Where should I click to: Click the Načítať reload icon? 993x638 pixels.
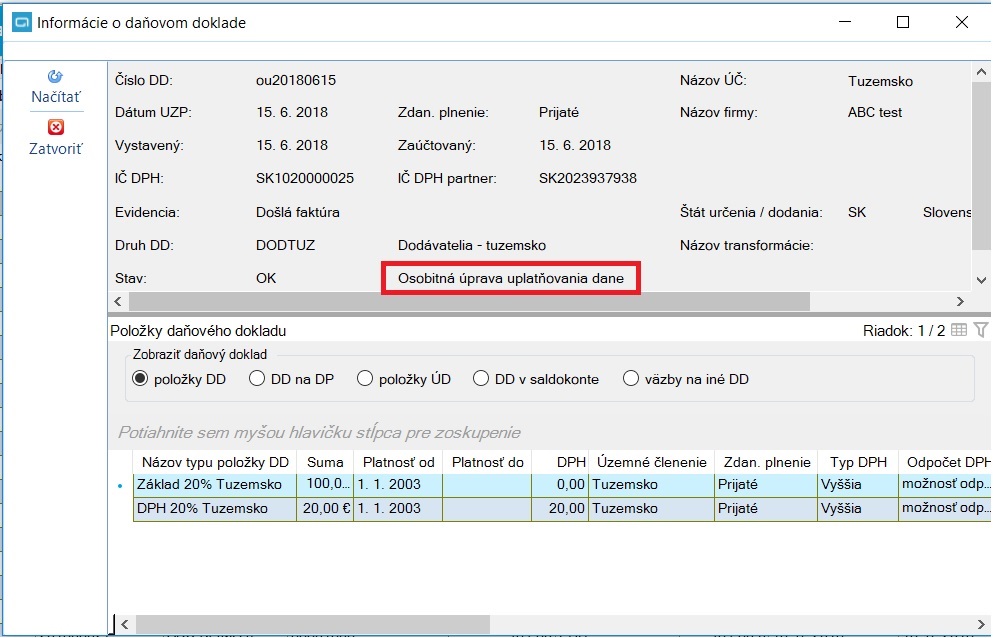pos(56,77)
